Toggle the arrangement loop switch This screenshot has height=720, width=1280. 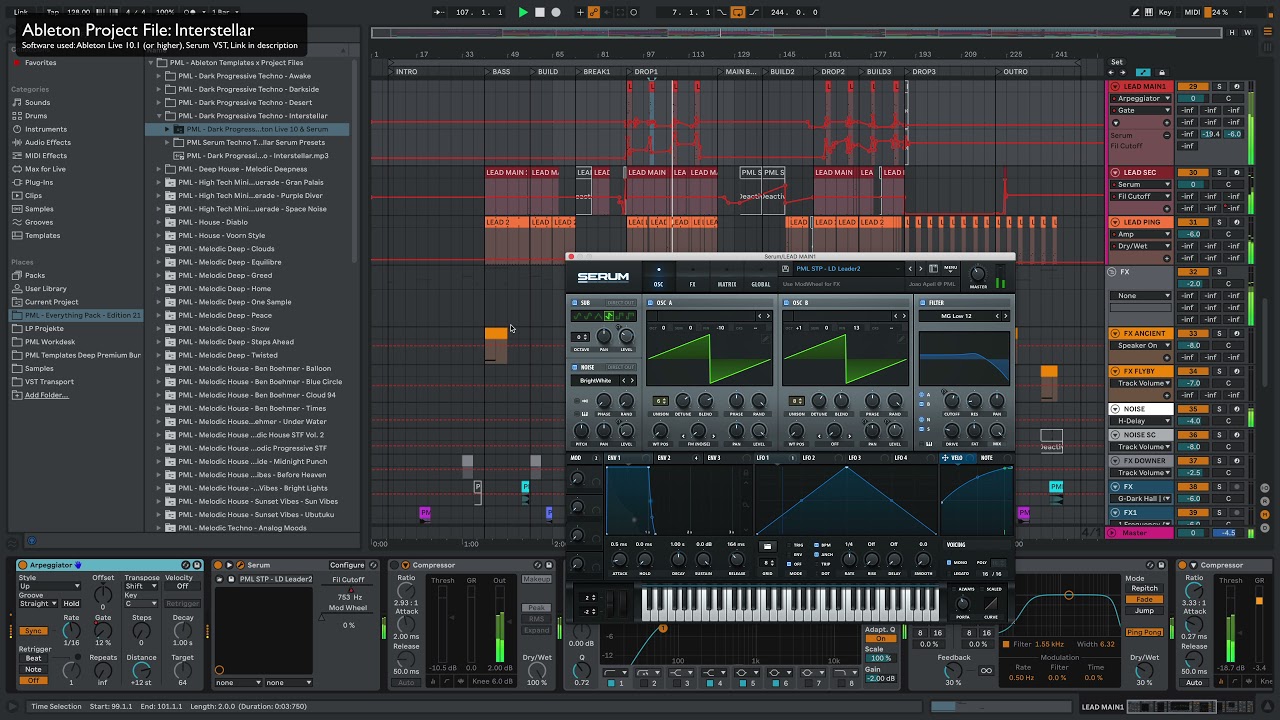738,12
